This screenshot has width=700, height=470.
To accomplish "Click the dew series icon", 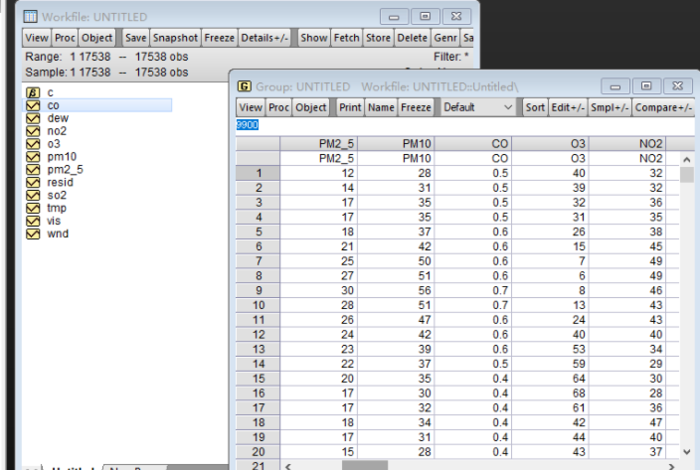I will (32, 118).
